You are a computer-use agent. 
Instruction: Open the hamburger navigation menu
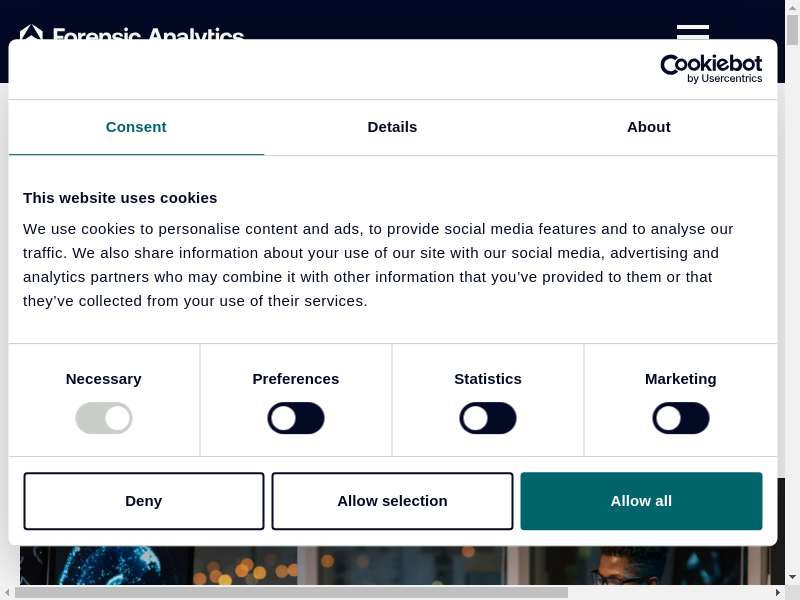(692, 31)
